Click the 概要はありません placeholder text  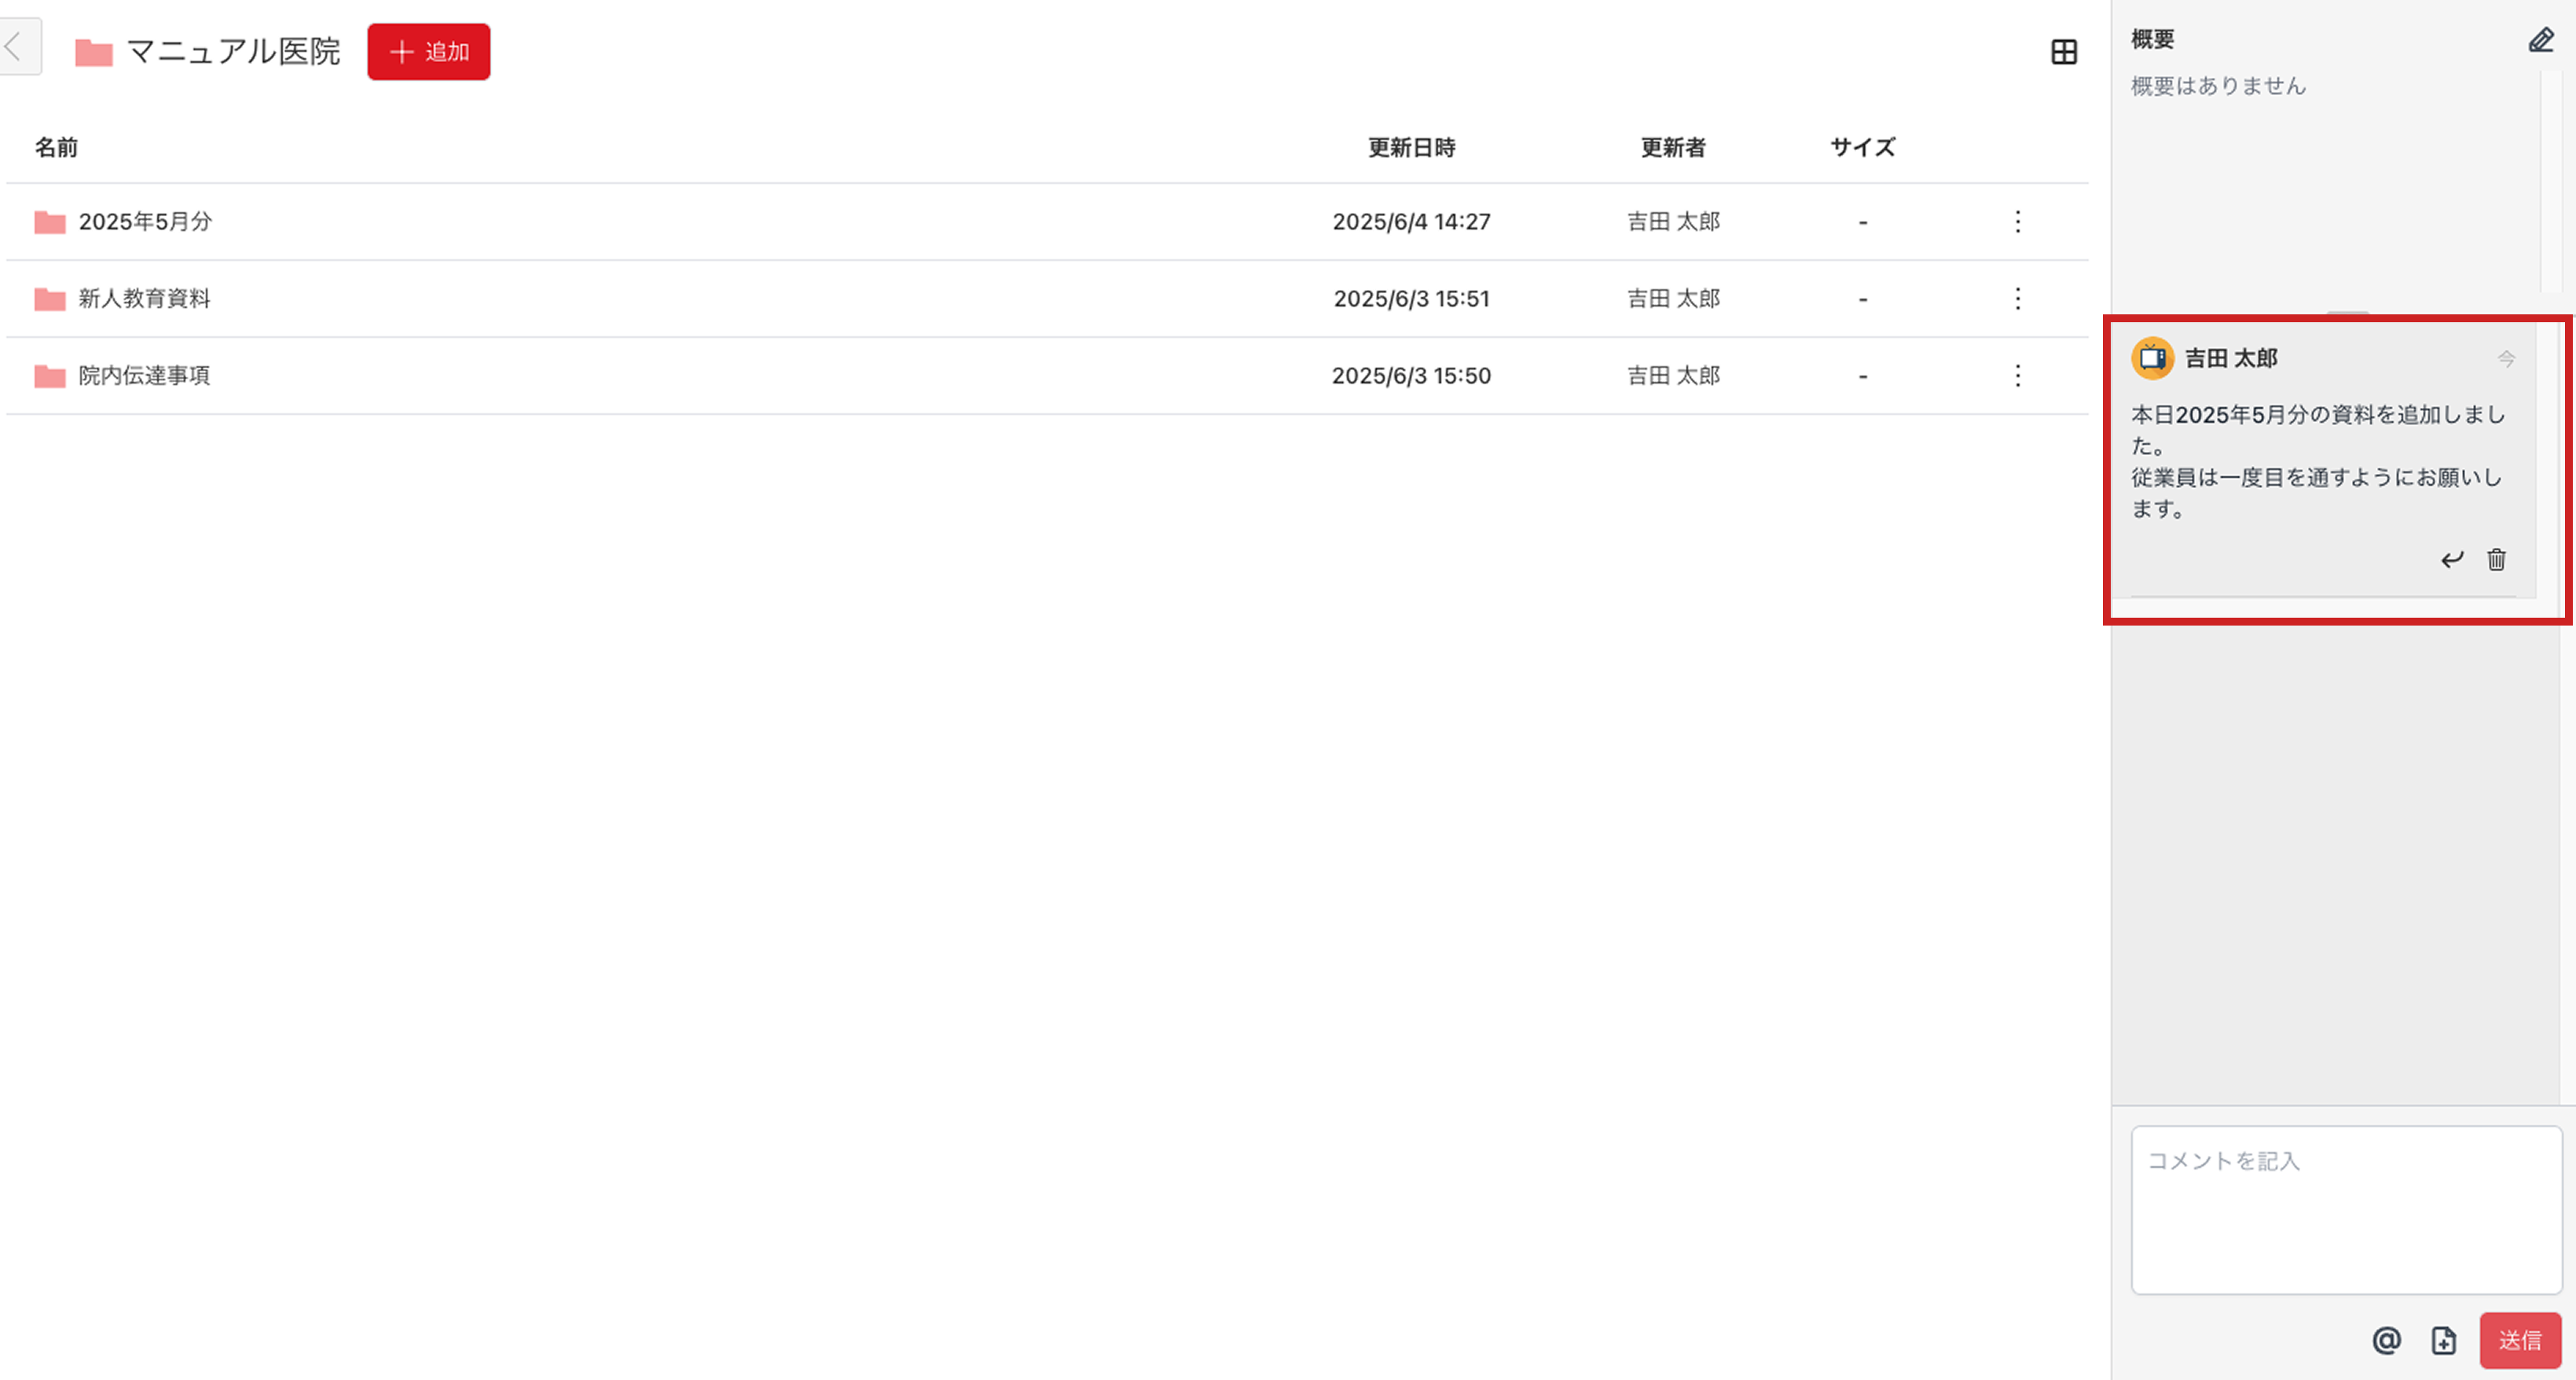[2218, 86]
